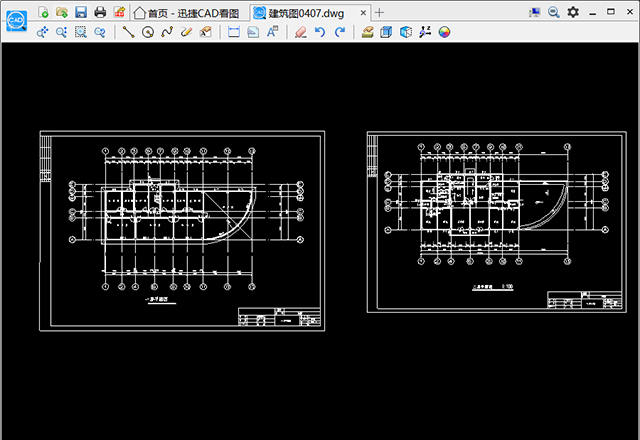Select the line measurement tool

[x=128, y=32]
